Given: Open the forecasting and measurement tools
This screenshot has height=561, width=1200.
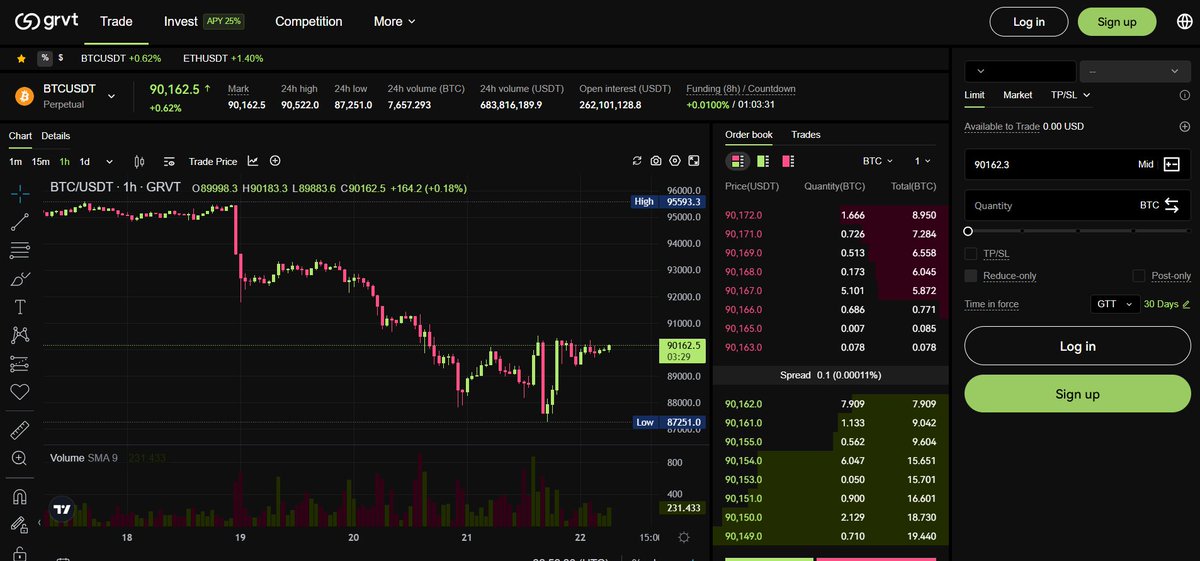Looking at the screenshot, I should click(20, 364).
